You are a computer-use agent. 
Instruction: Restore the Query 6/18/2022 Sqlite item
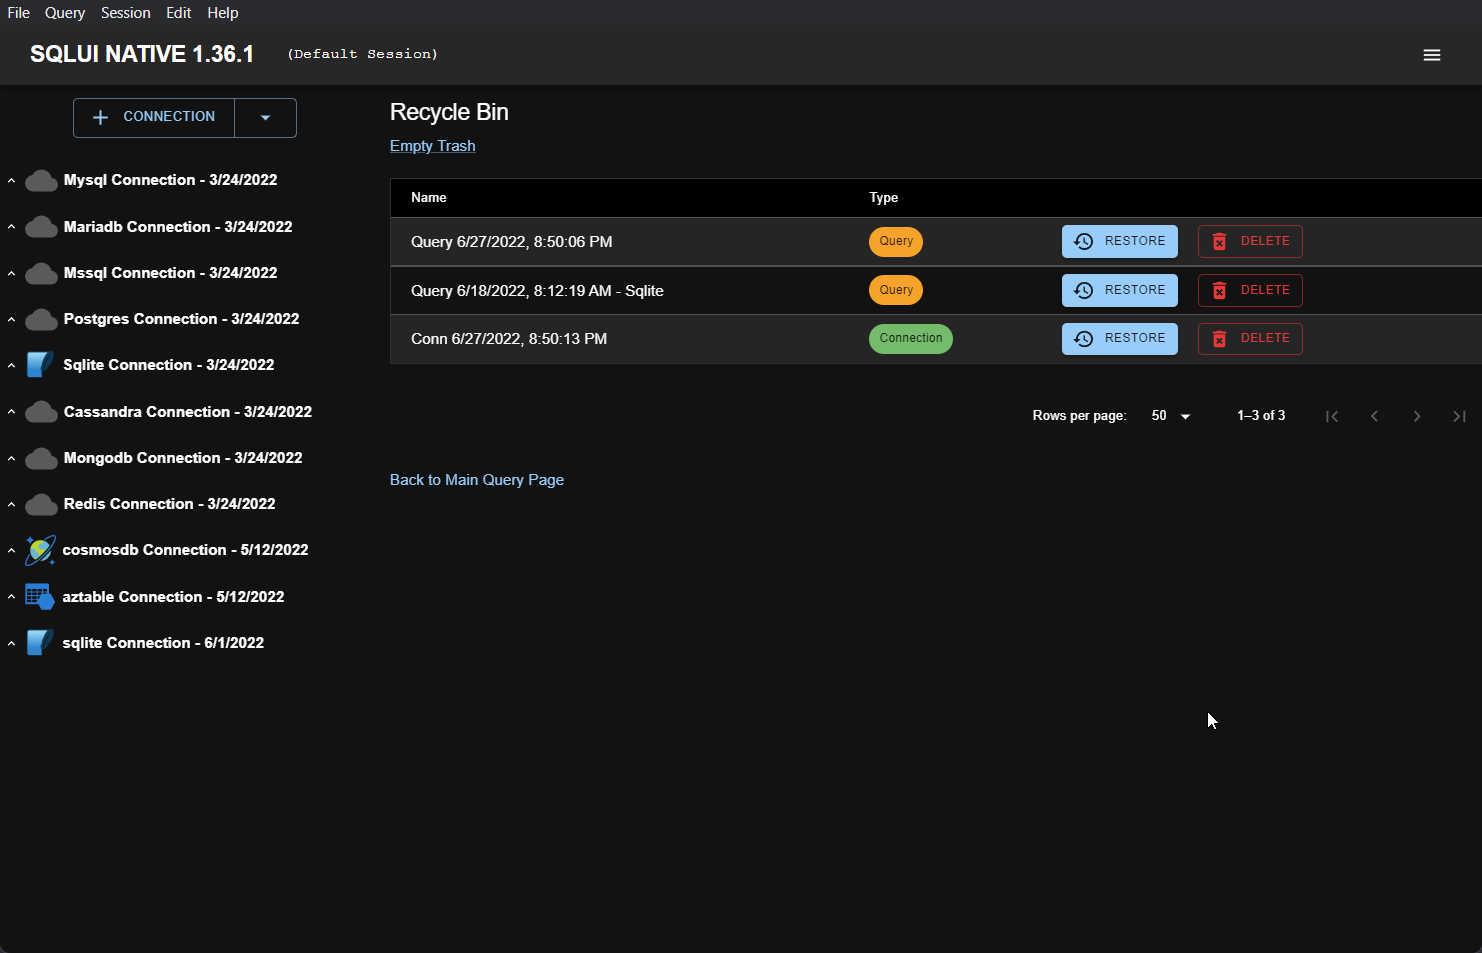click(1120, 290)
